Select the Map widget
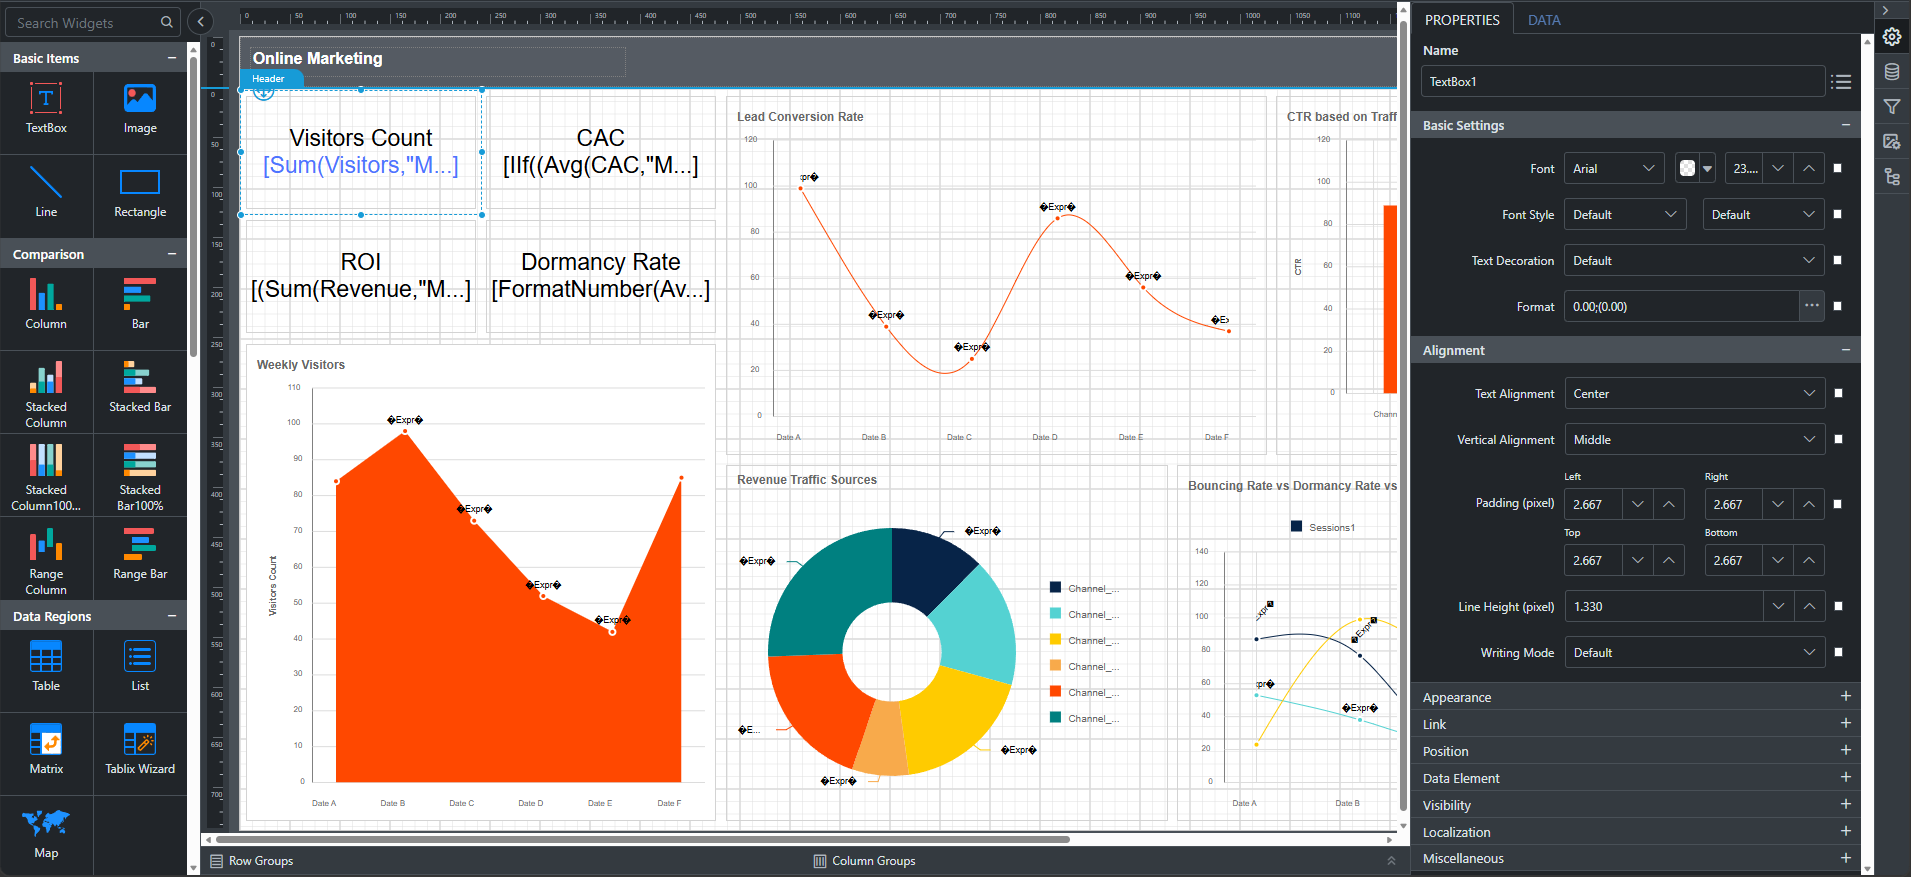The width and height of the screenshot is (1911, 877). (x=46, y=835)
